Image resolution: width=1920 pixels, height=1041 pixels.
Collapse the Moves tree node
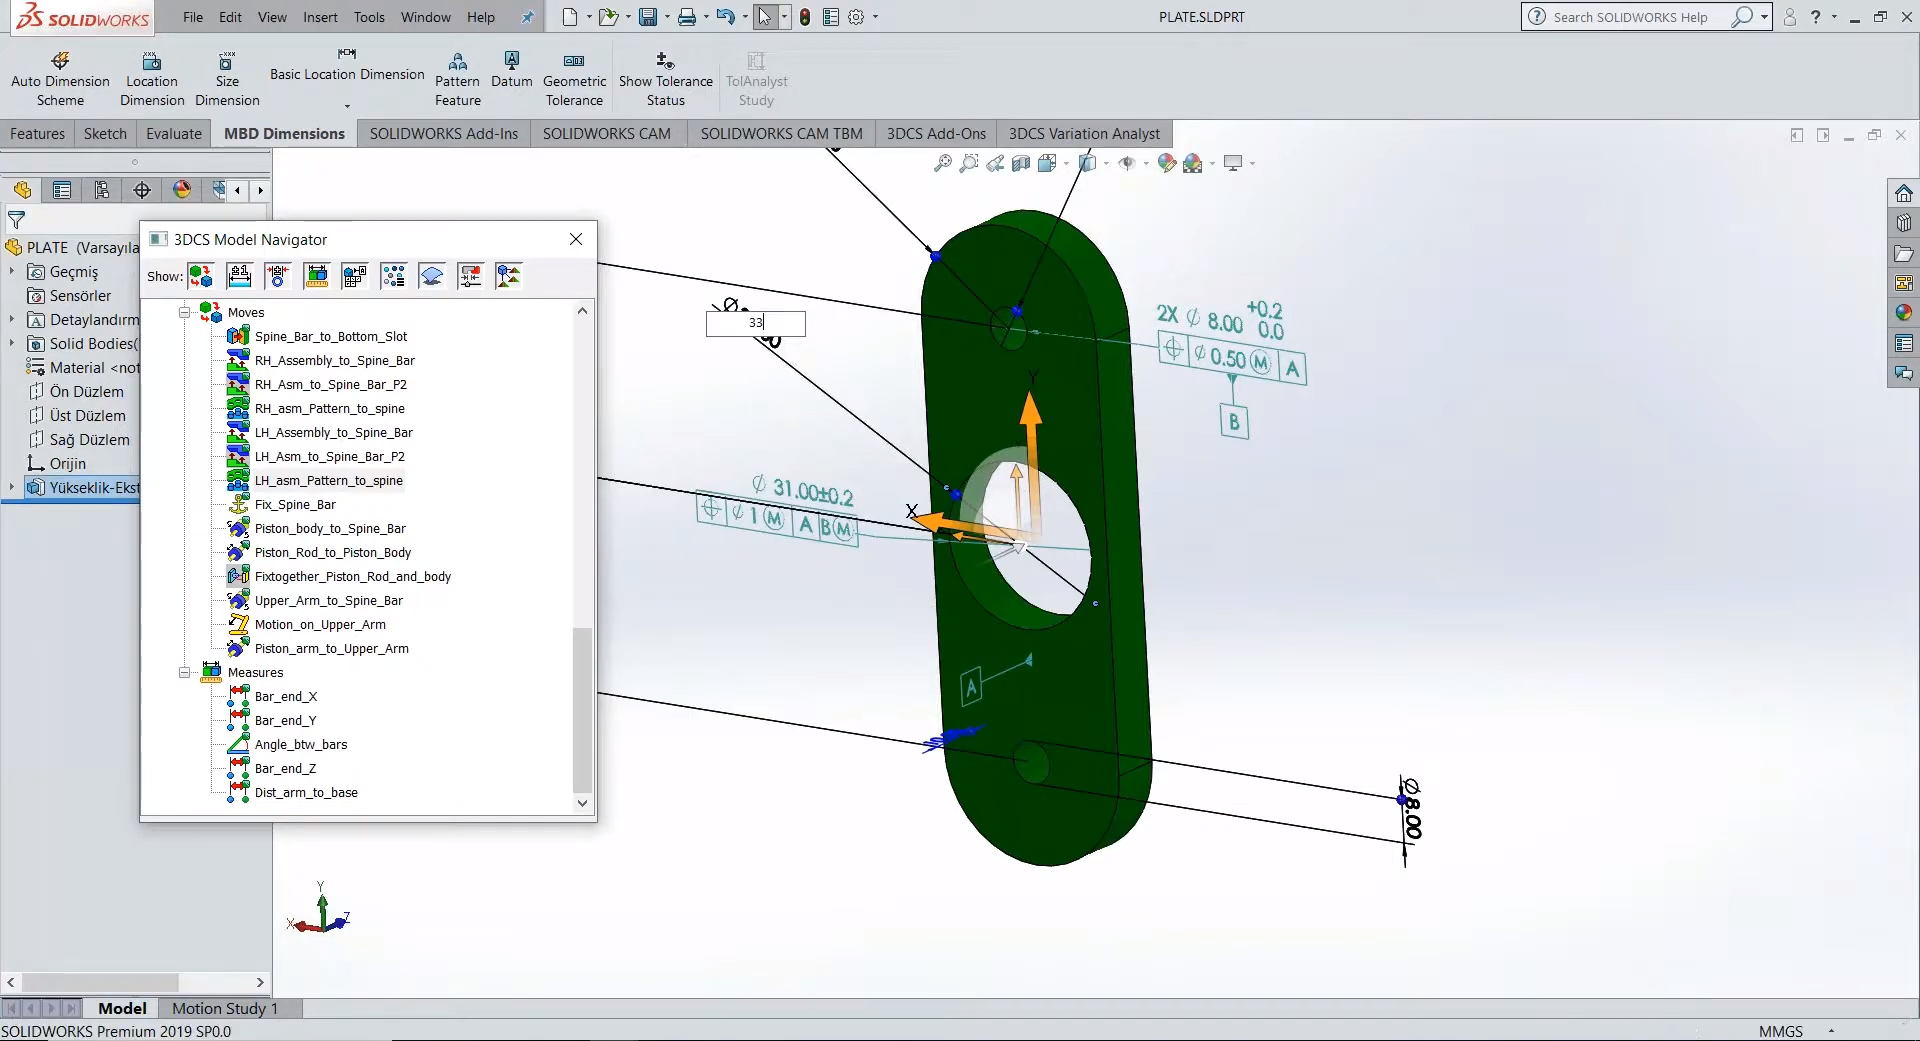(x=184, y=312)
